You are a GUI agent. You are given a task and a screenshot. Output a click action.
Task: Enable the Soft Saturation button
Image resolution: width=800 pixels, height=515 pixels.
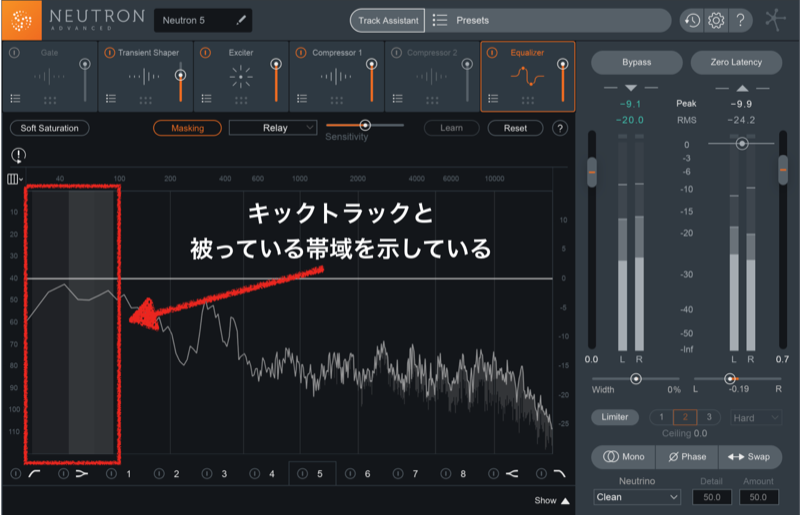[x=49, y=128]
